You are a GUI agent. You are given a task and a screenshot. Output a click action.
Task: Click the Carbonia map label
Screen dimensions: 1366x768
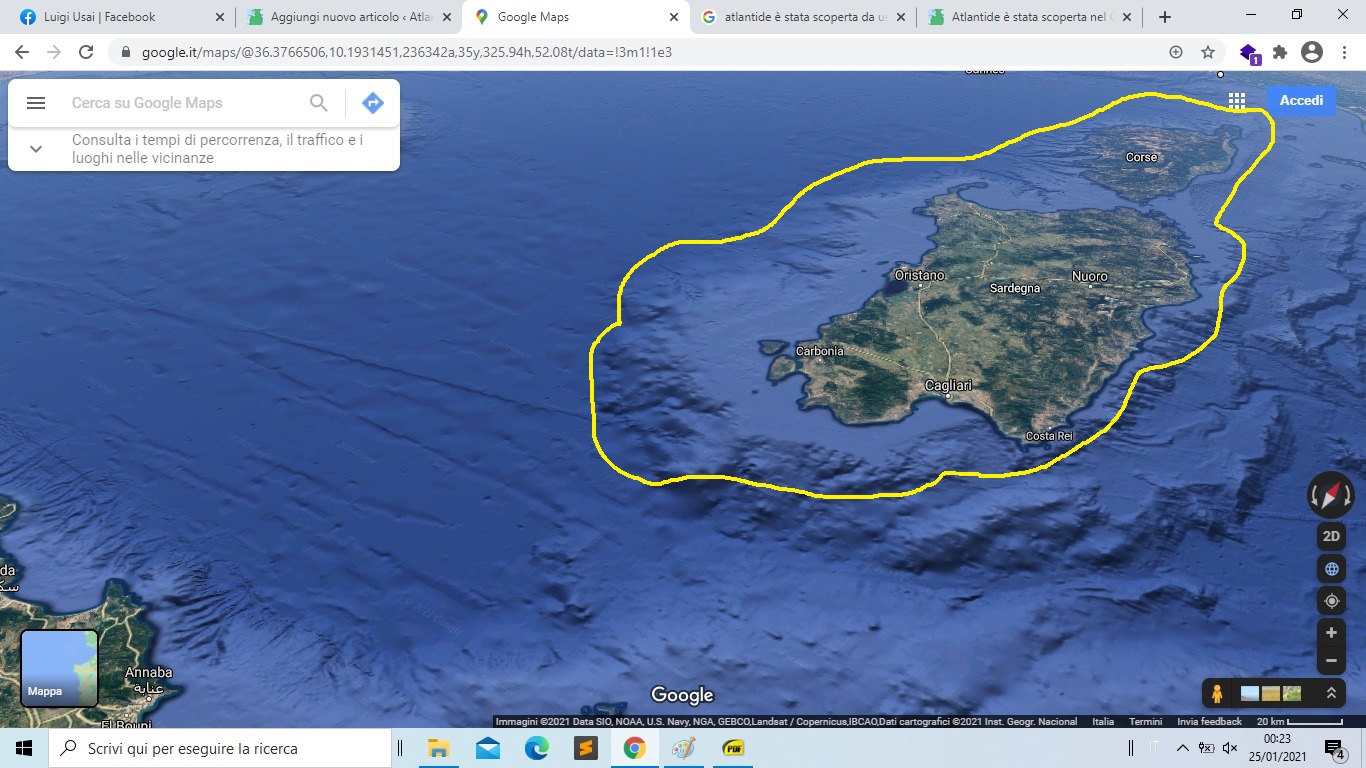(820, 351)
